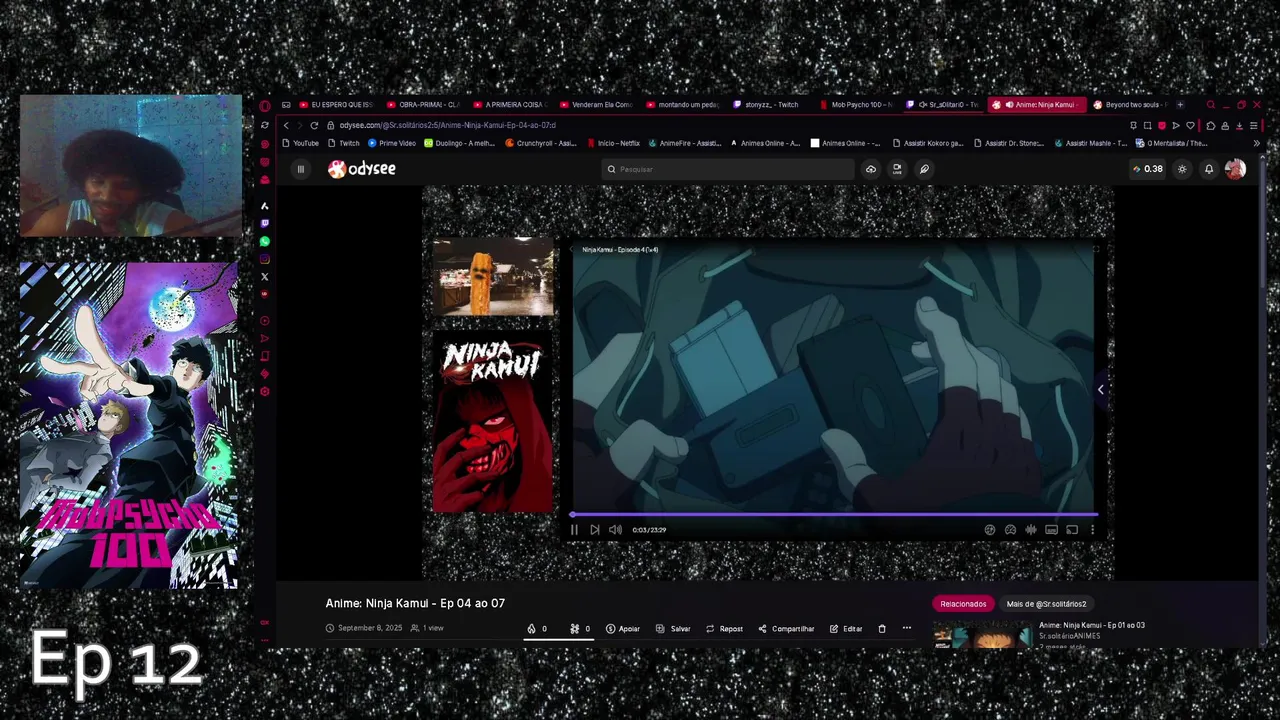
Task: Switch to 'Beyond two souls' tab
Action: pyautogui.click(x=1130, y=105)
